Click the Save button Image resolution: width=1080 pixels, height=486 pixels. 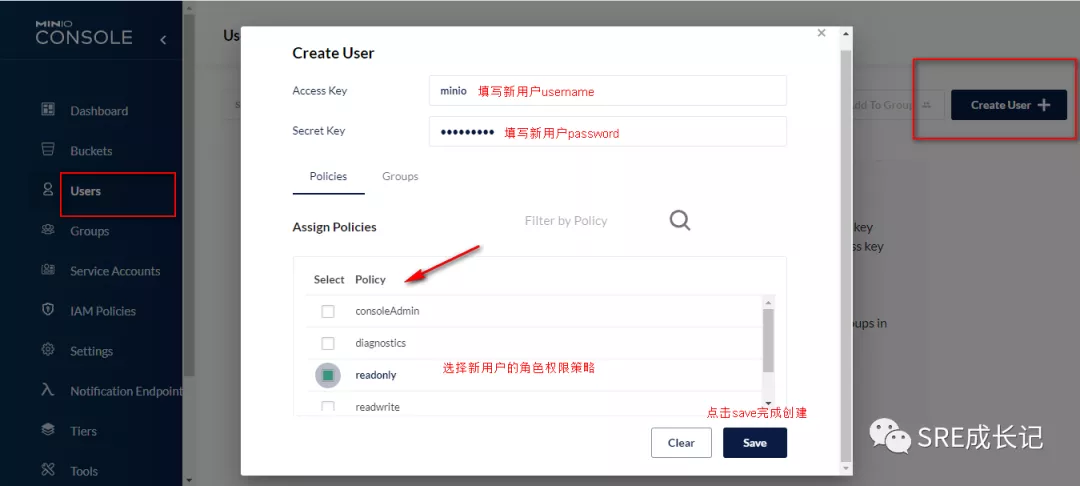(755, 443)
